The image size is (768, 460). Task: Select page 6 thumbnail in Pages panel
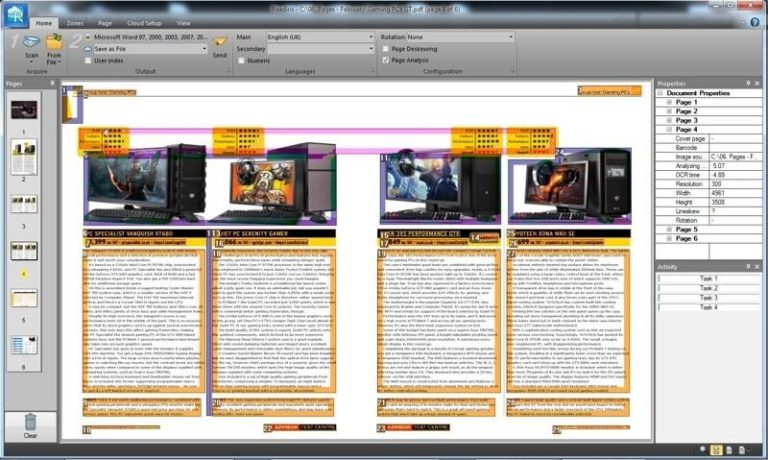point(24,345)
